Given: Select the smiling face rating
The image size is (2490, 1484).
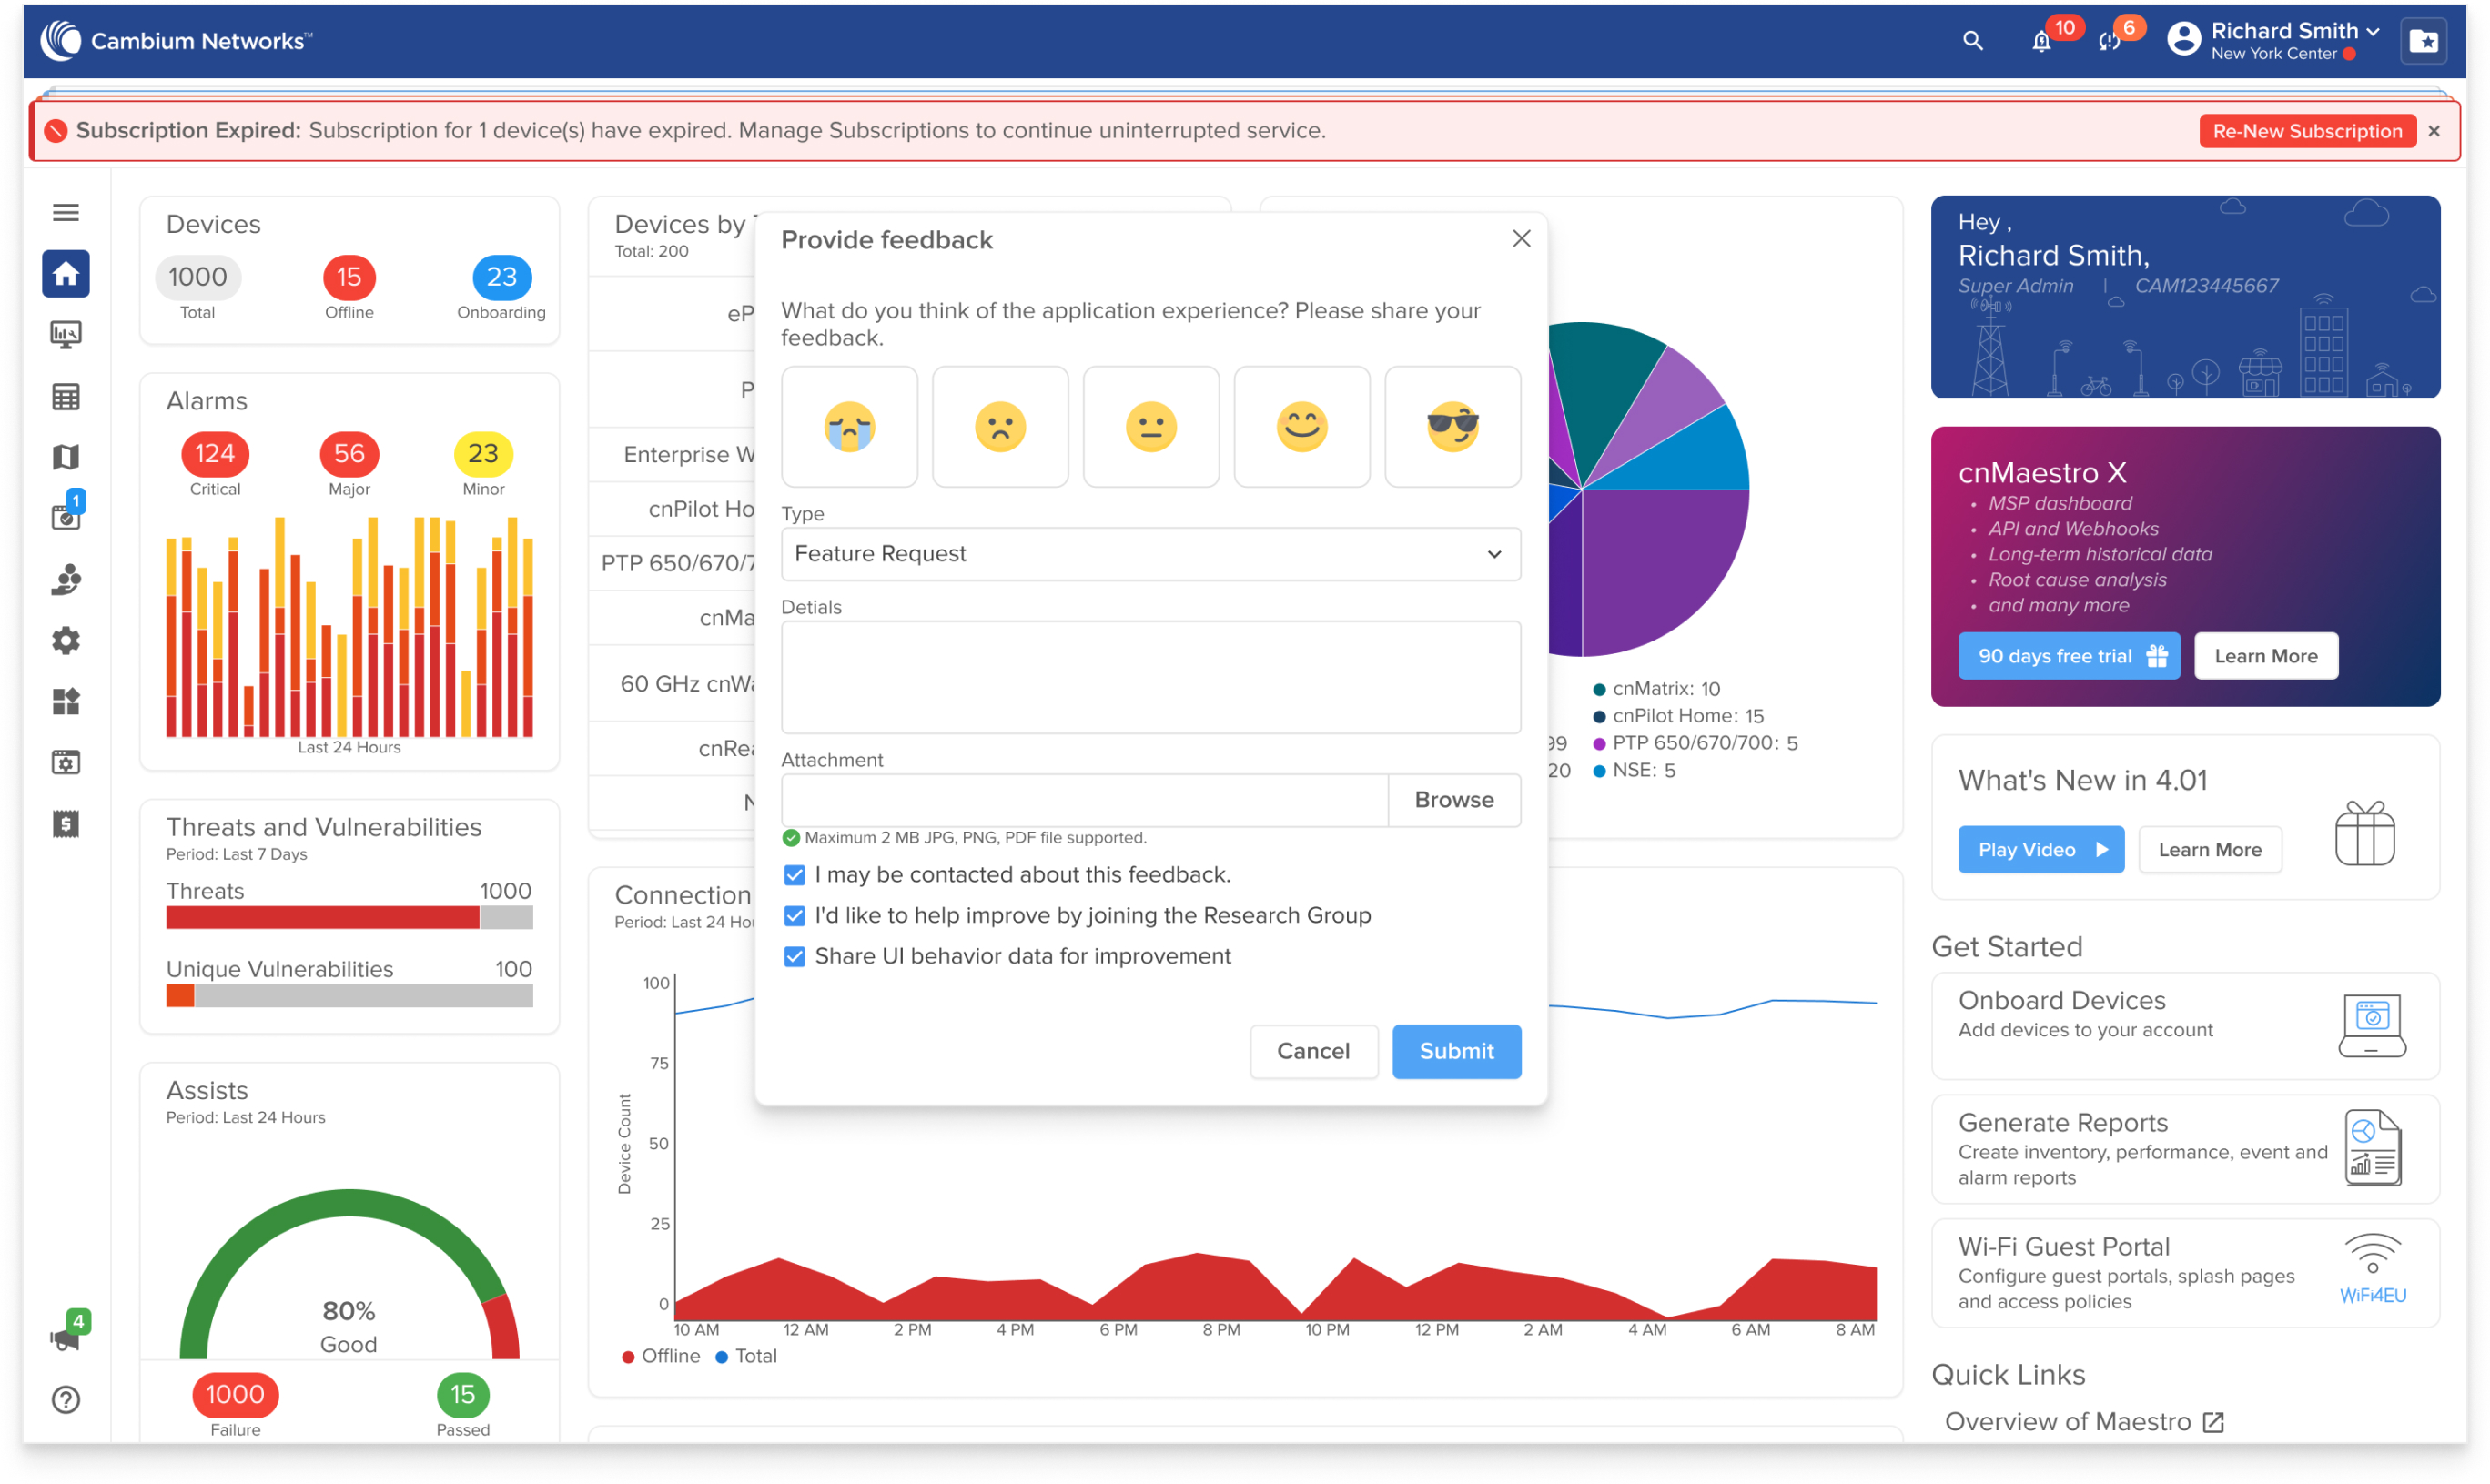Looking at the screenshot, I should click(x=1302, y=427).
